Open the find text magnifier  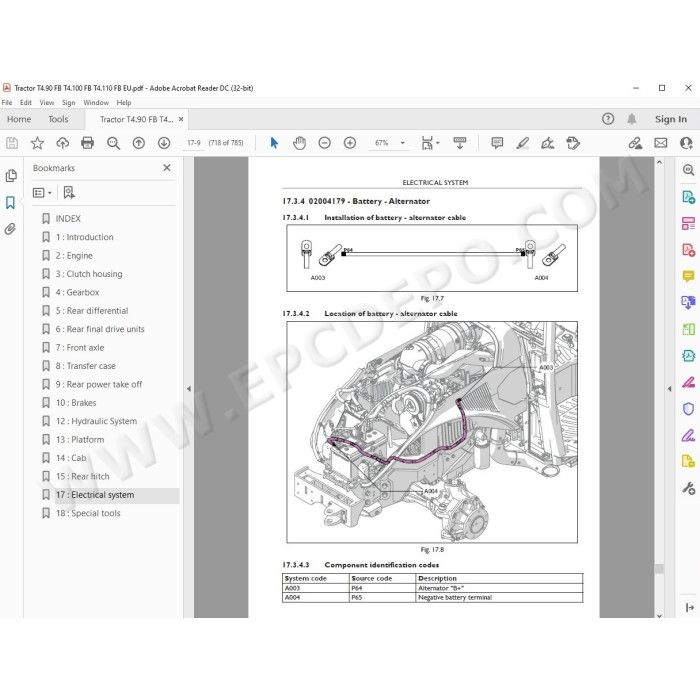coord(113,143)
